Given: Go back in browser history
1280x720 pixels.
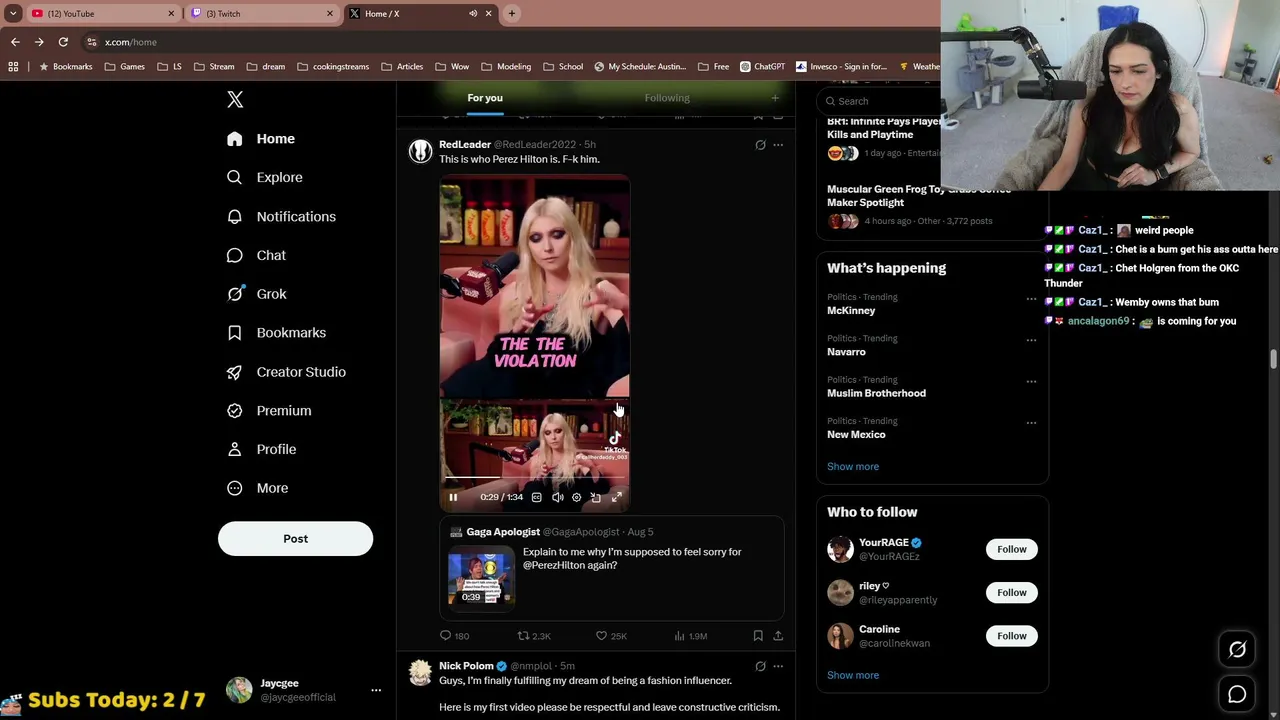Looking at the screenshot, I should click(15, 42).
